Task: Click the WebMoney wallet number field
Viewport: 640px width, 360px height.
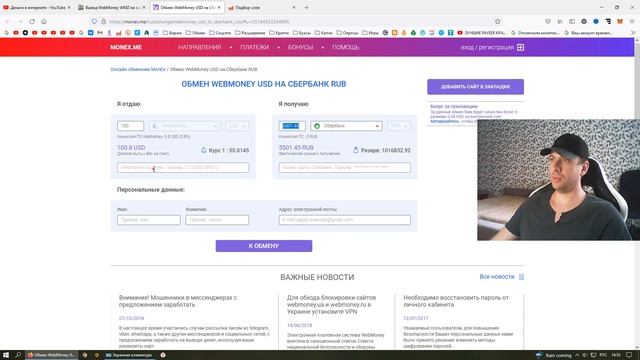Action: [x=183, y=167]
